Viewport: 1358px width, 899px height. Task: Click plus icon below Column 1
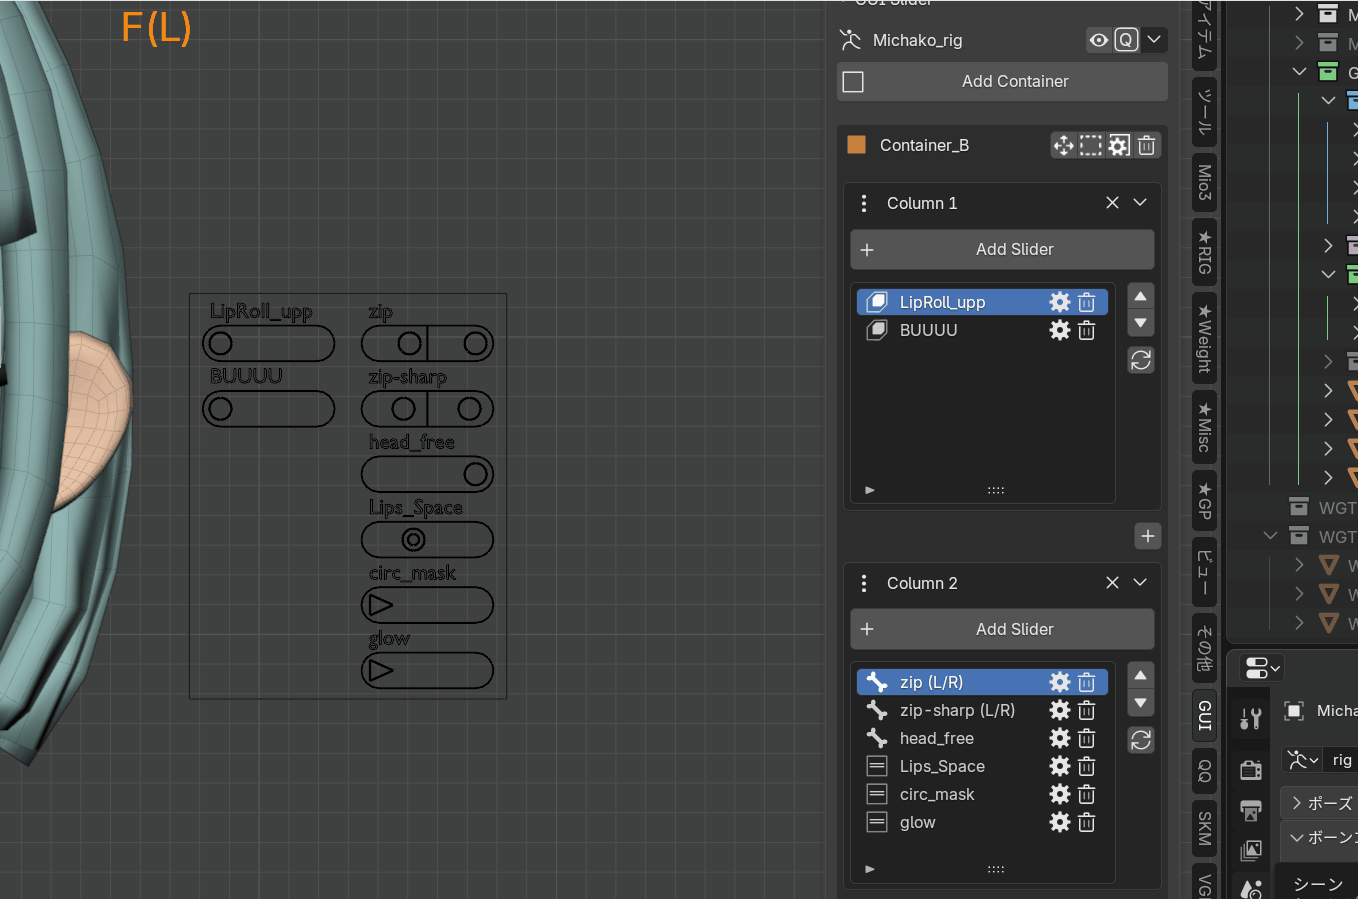pyautogui.click(x=1148, y=536)
